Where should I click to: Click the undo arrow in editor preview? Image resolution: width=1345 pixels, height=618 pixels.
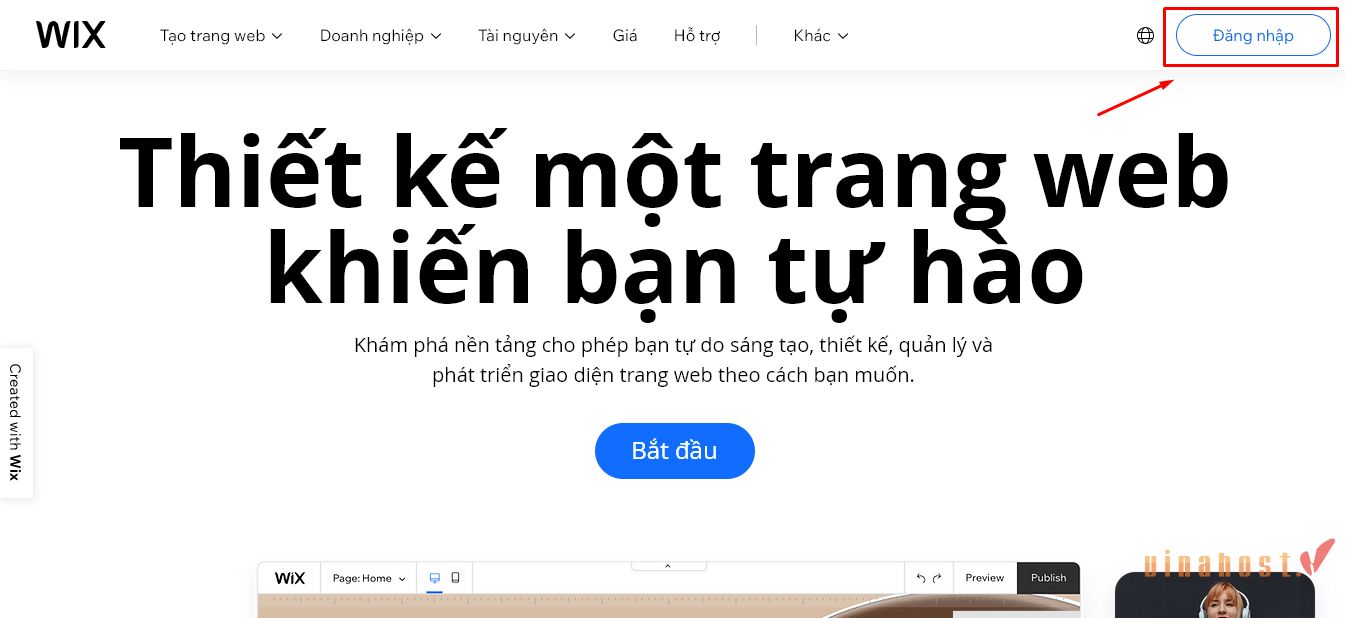point(921,578)
